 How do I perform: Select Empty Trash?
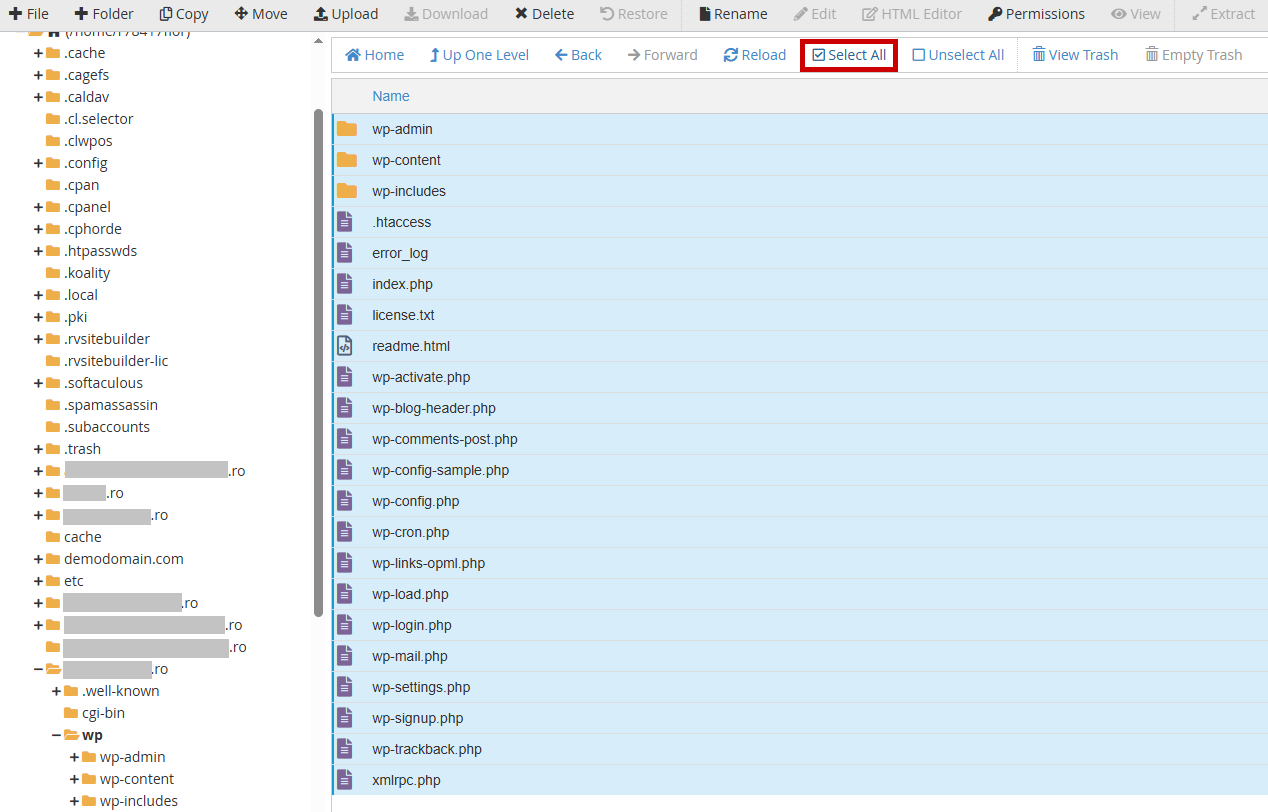click(x=1193, y=54)
